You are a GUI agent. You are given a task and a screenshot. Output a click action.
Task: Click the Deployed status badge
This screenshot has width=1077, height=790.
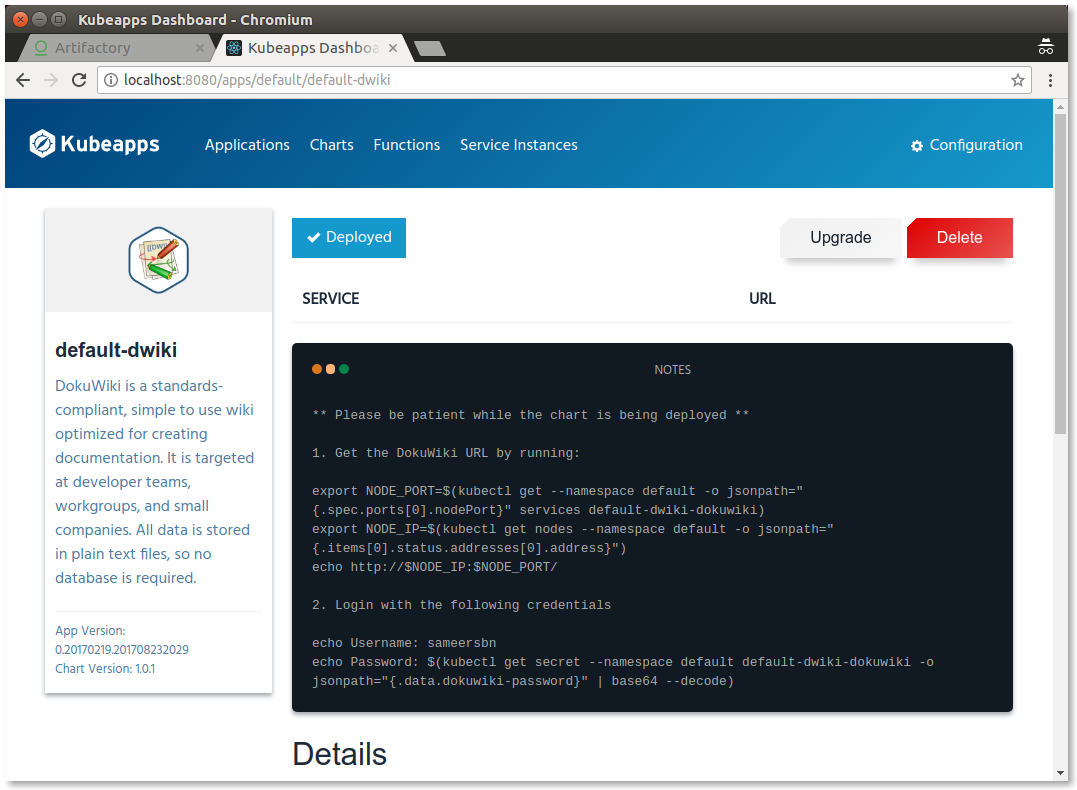349,238
